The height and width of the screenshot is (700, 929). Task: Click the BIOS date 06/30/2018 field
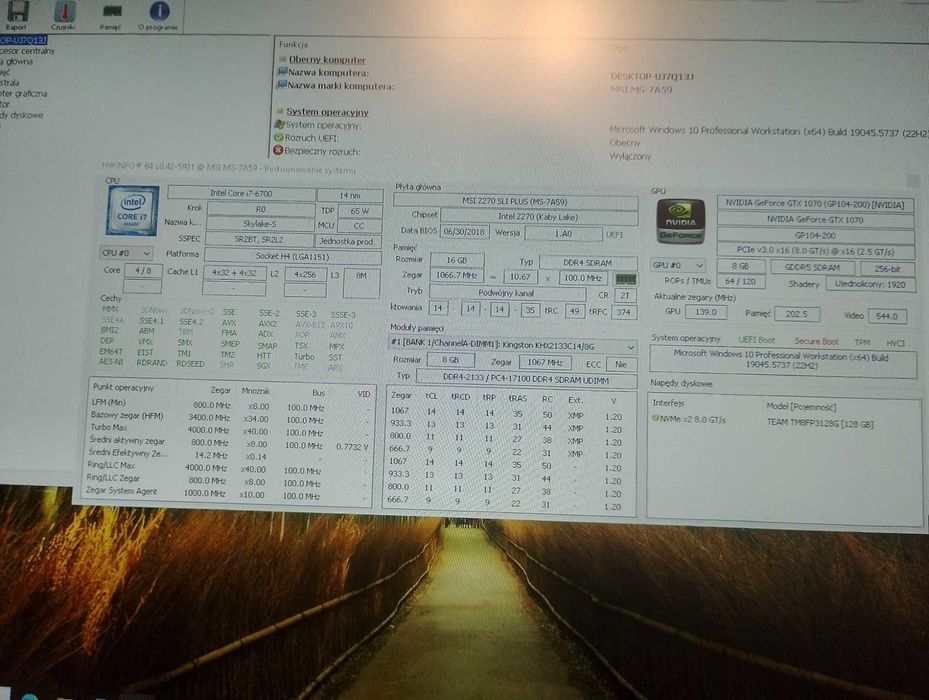pos(464,232)
